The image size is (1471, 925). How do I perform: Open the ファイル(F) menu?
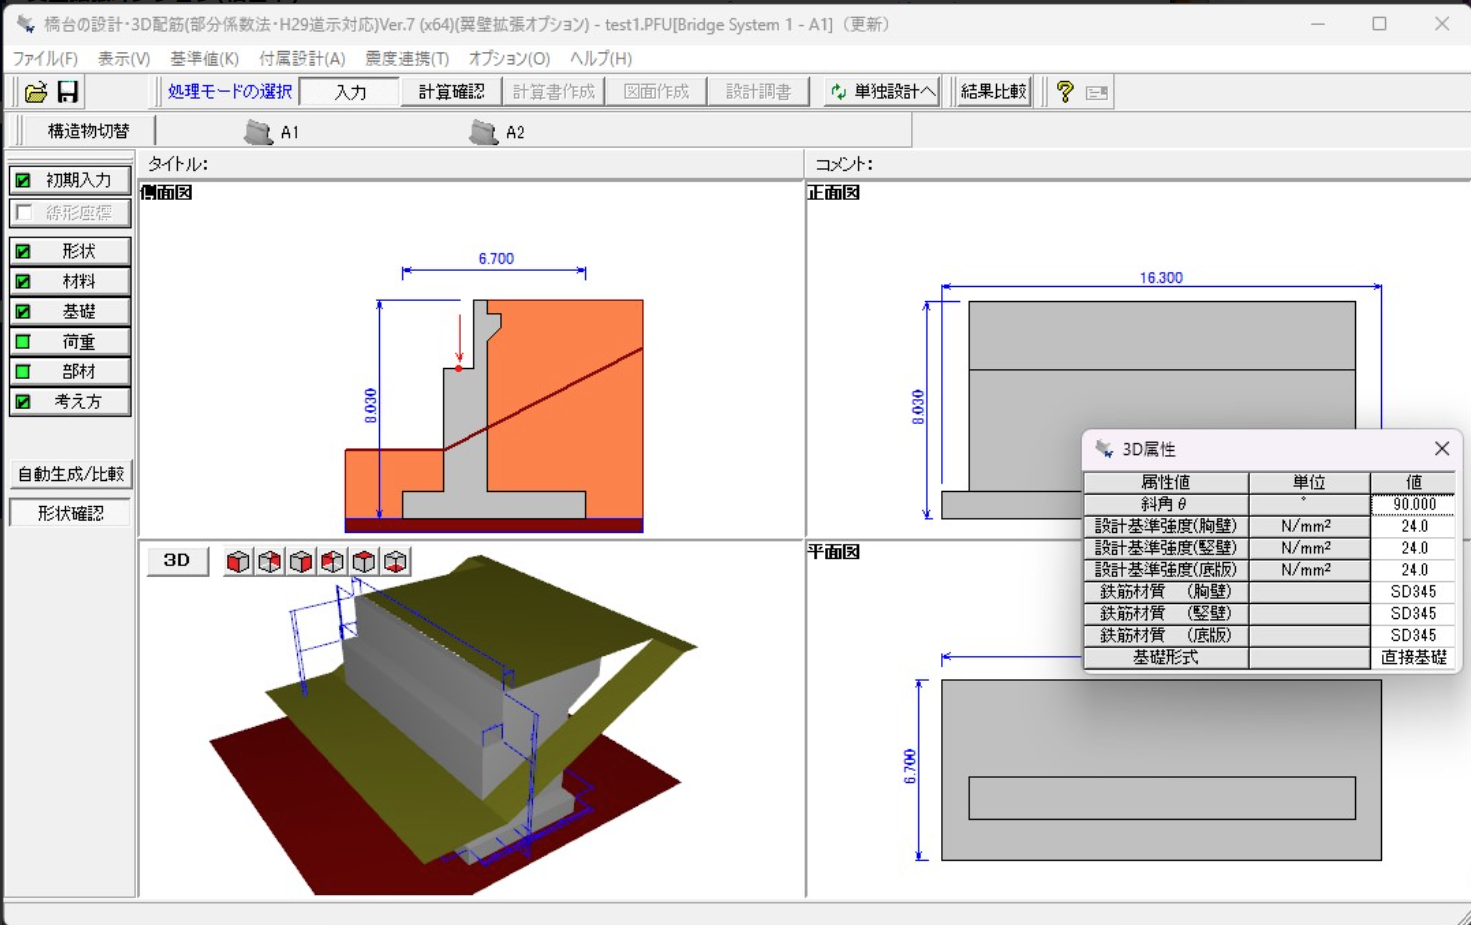coord(45,59)
